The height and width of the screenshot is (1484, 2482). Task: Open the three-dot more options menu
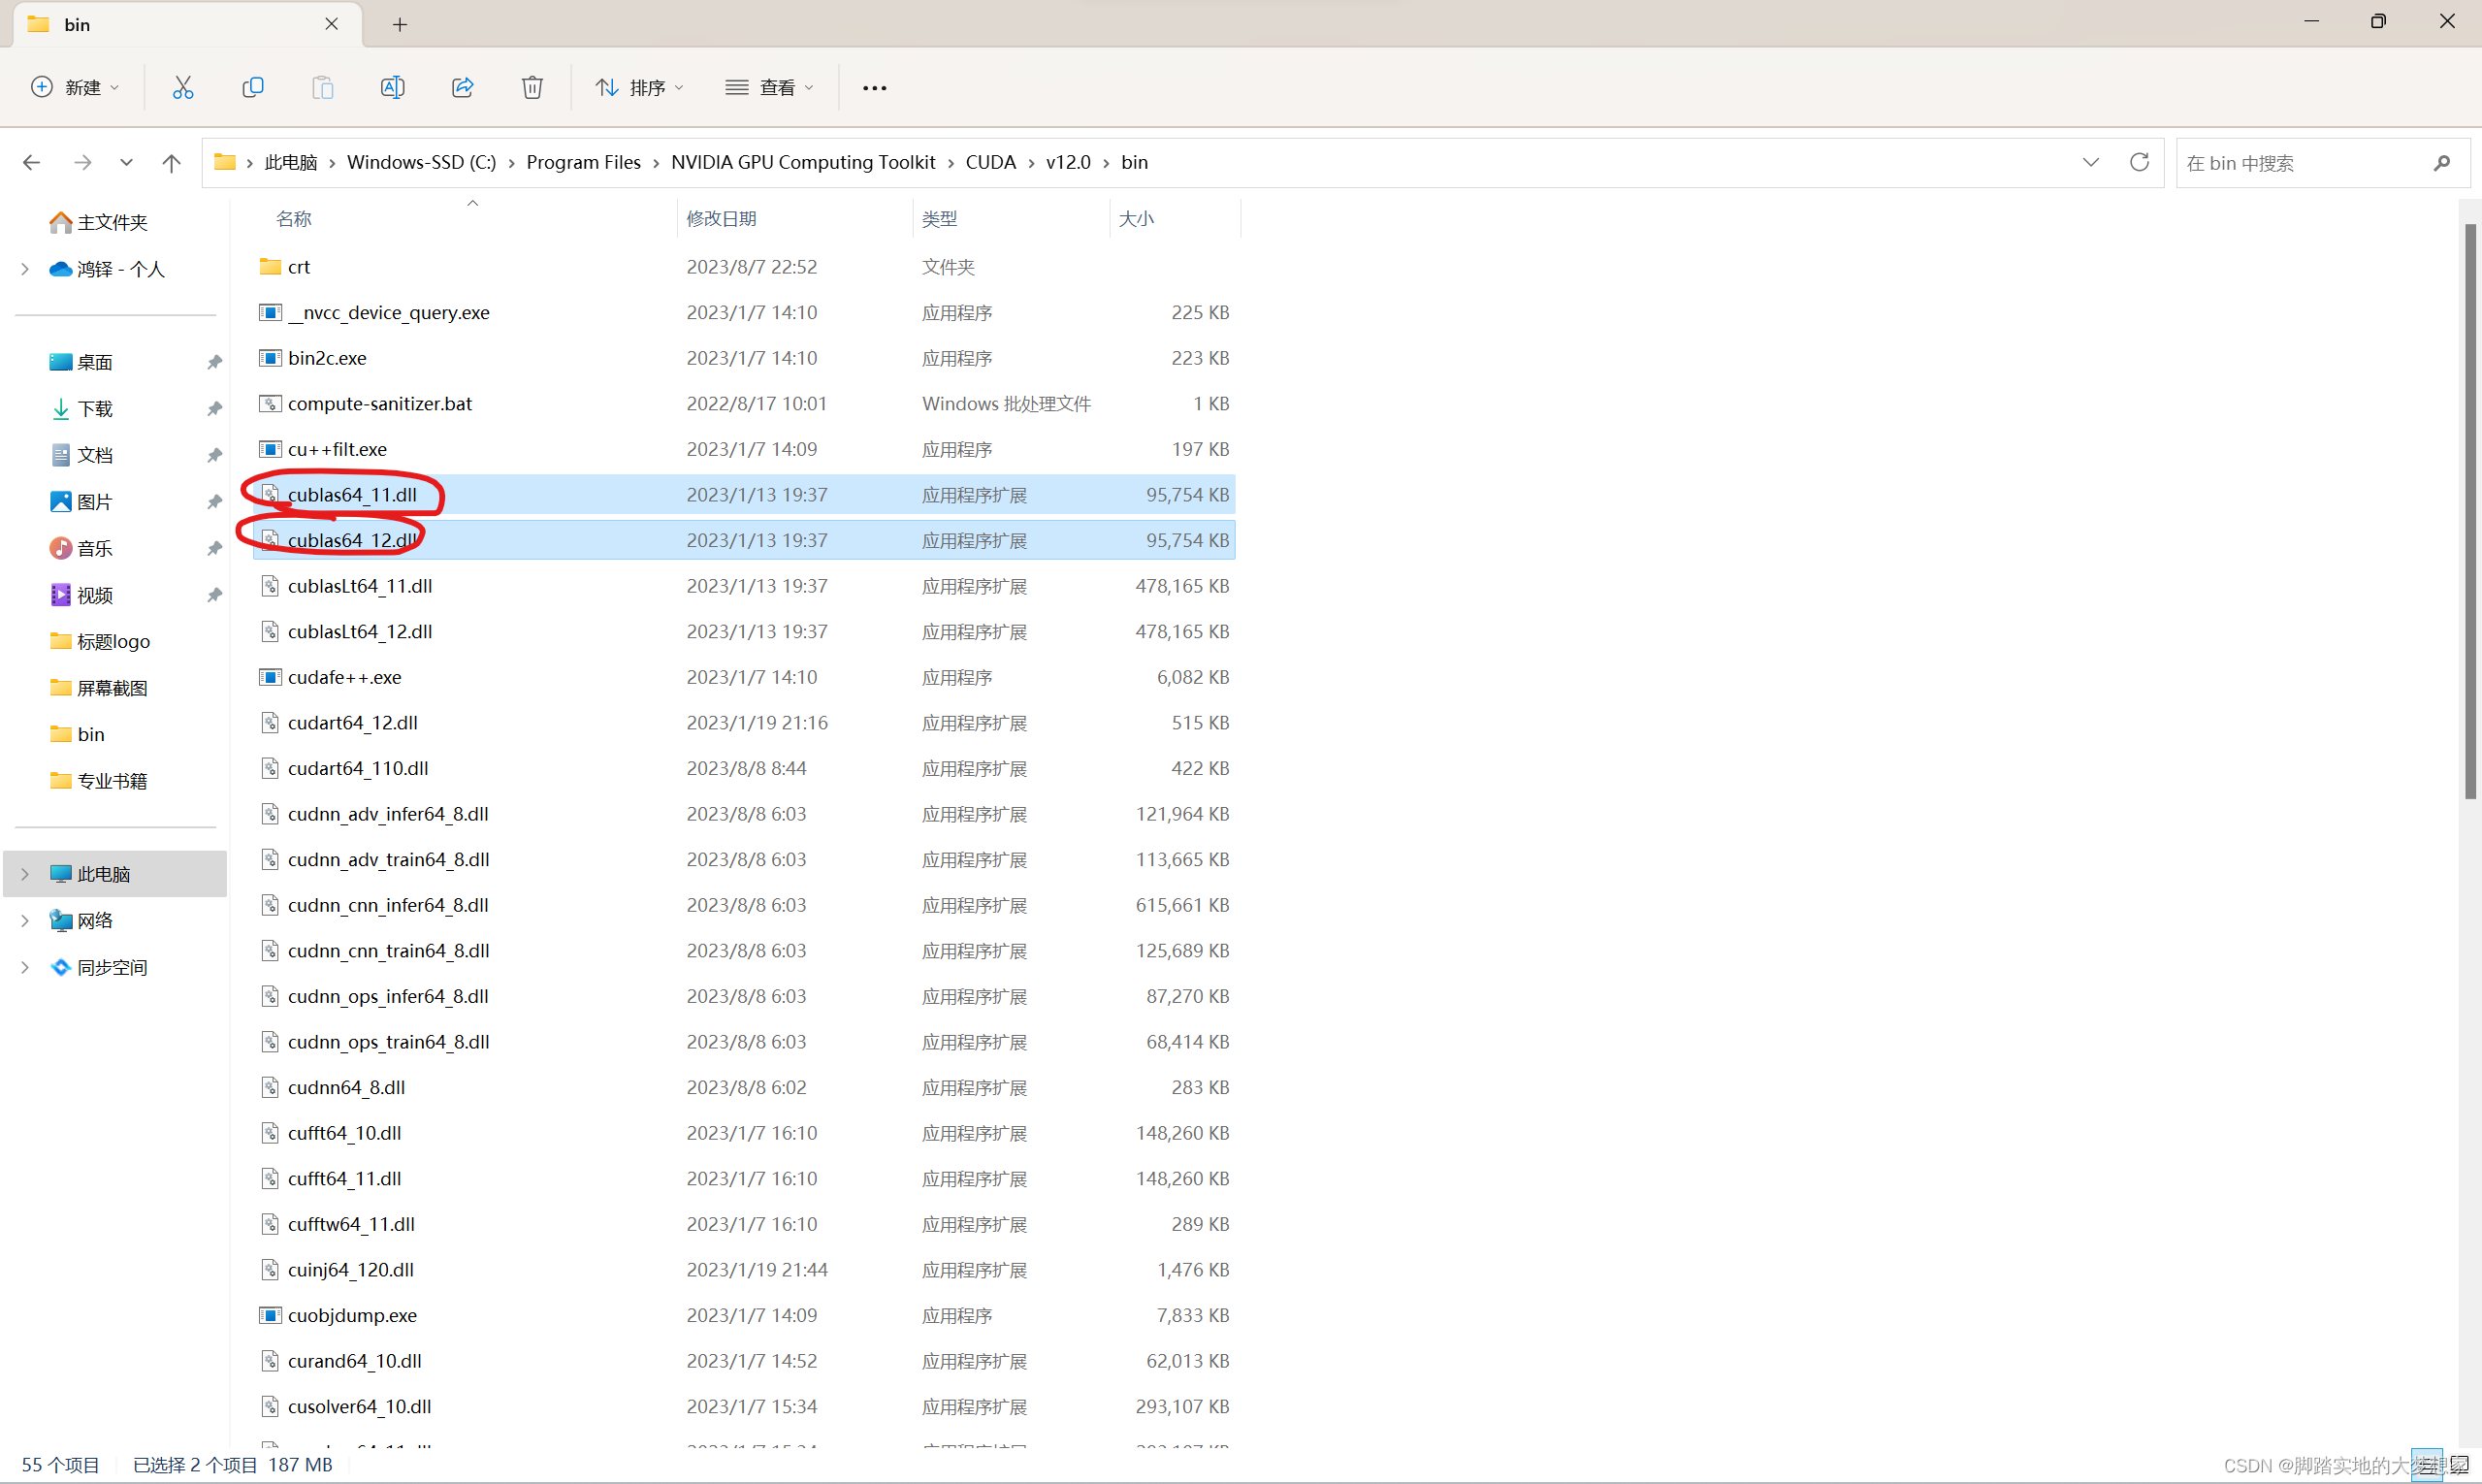874,87
